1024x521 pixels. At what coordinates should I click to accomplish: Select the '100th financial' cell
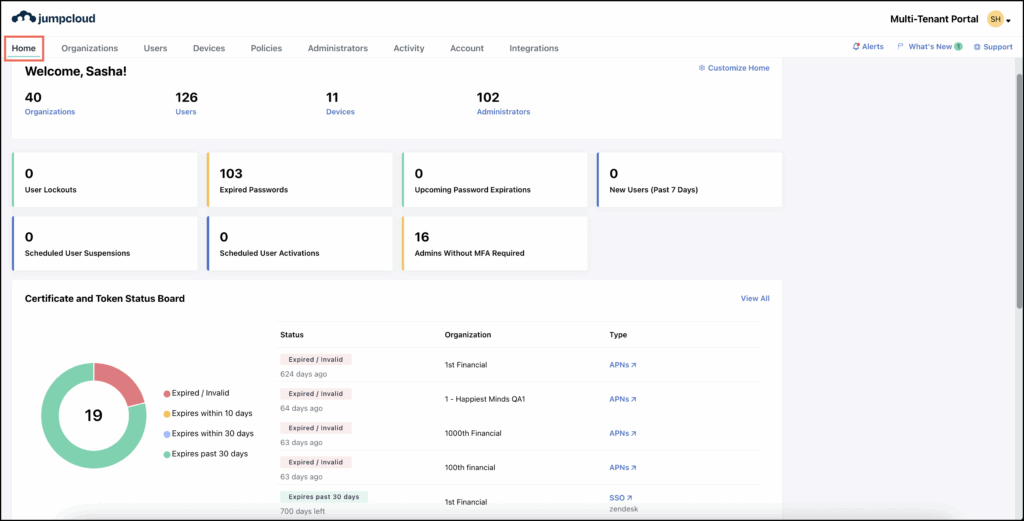coord(470,467)
